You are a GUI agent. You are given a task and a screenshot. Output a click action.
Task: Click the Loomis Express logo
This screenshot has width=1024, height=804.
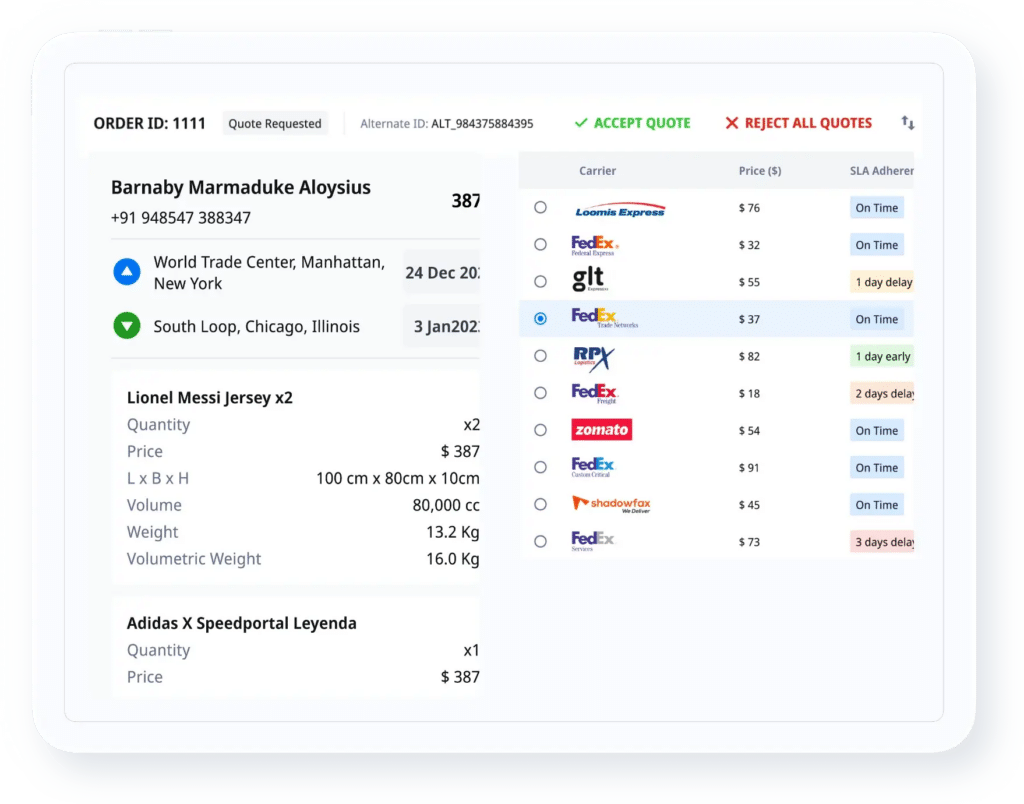(620, 209)
